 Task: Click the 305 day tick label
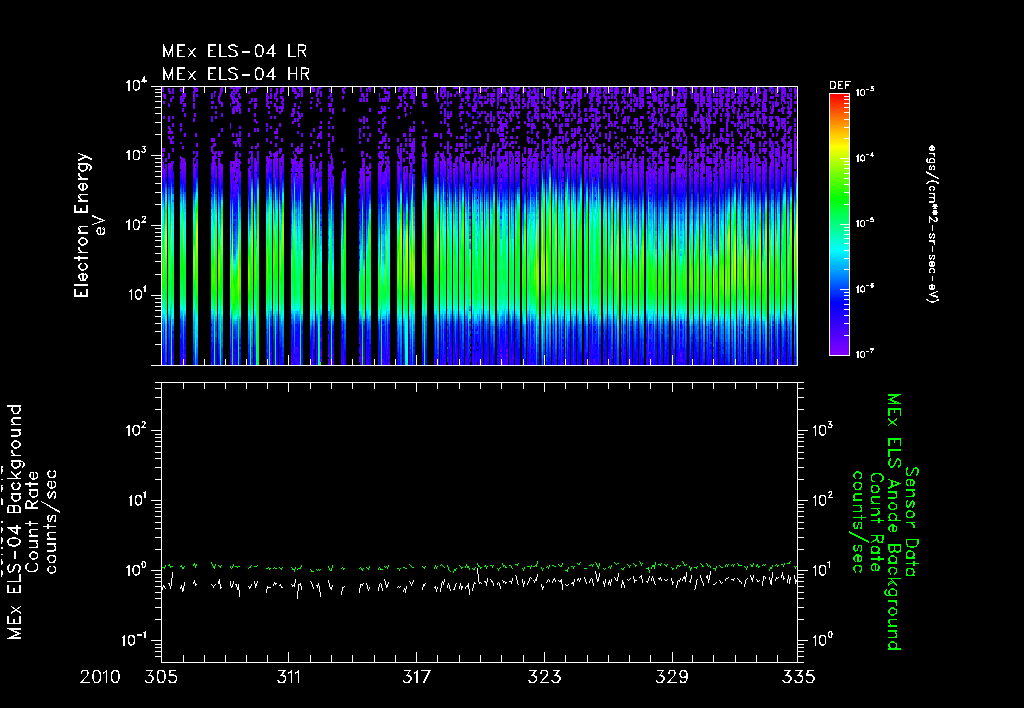[161, 677]
